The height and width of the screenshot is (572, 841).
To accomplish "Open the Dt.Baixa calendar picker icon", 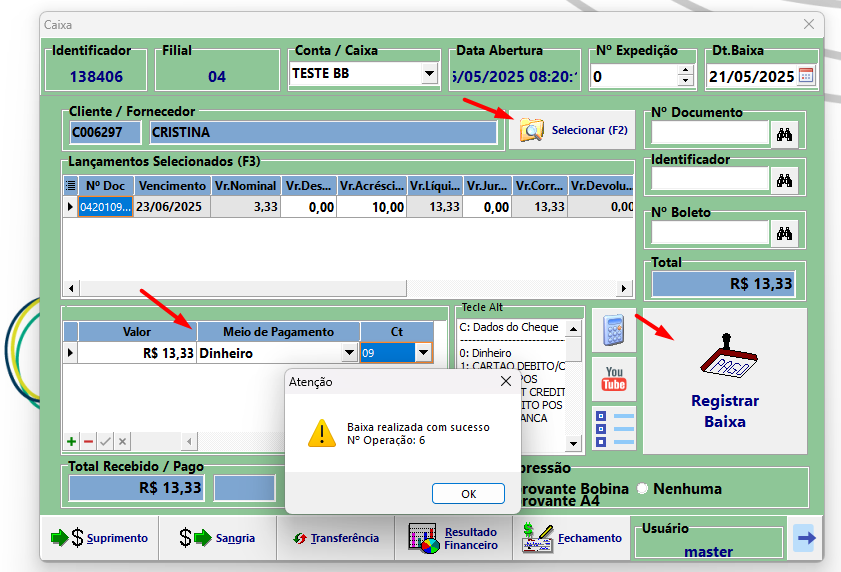I will [806, 76].
